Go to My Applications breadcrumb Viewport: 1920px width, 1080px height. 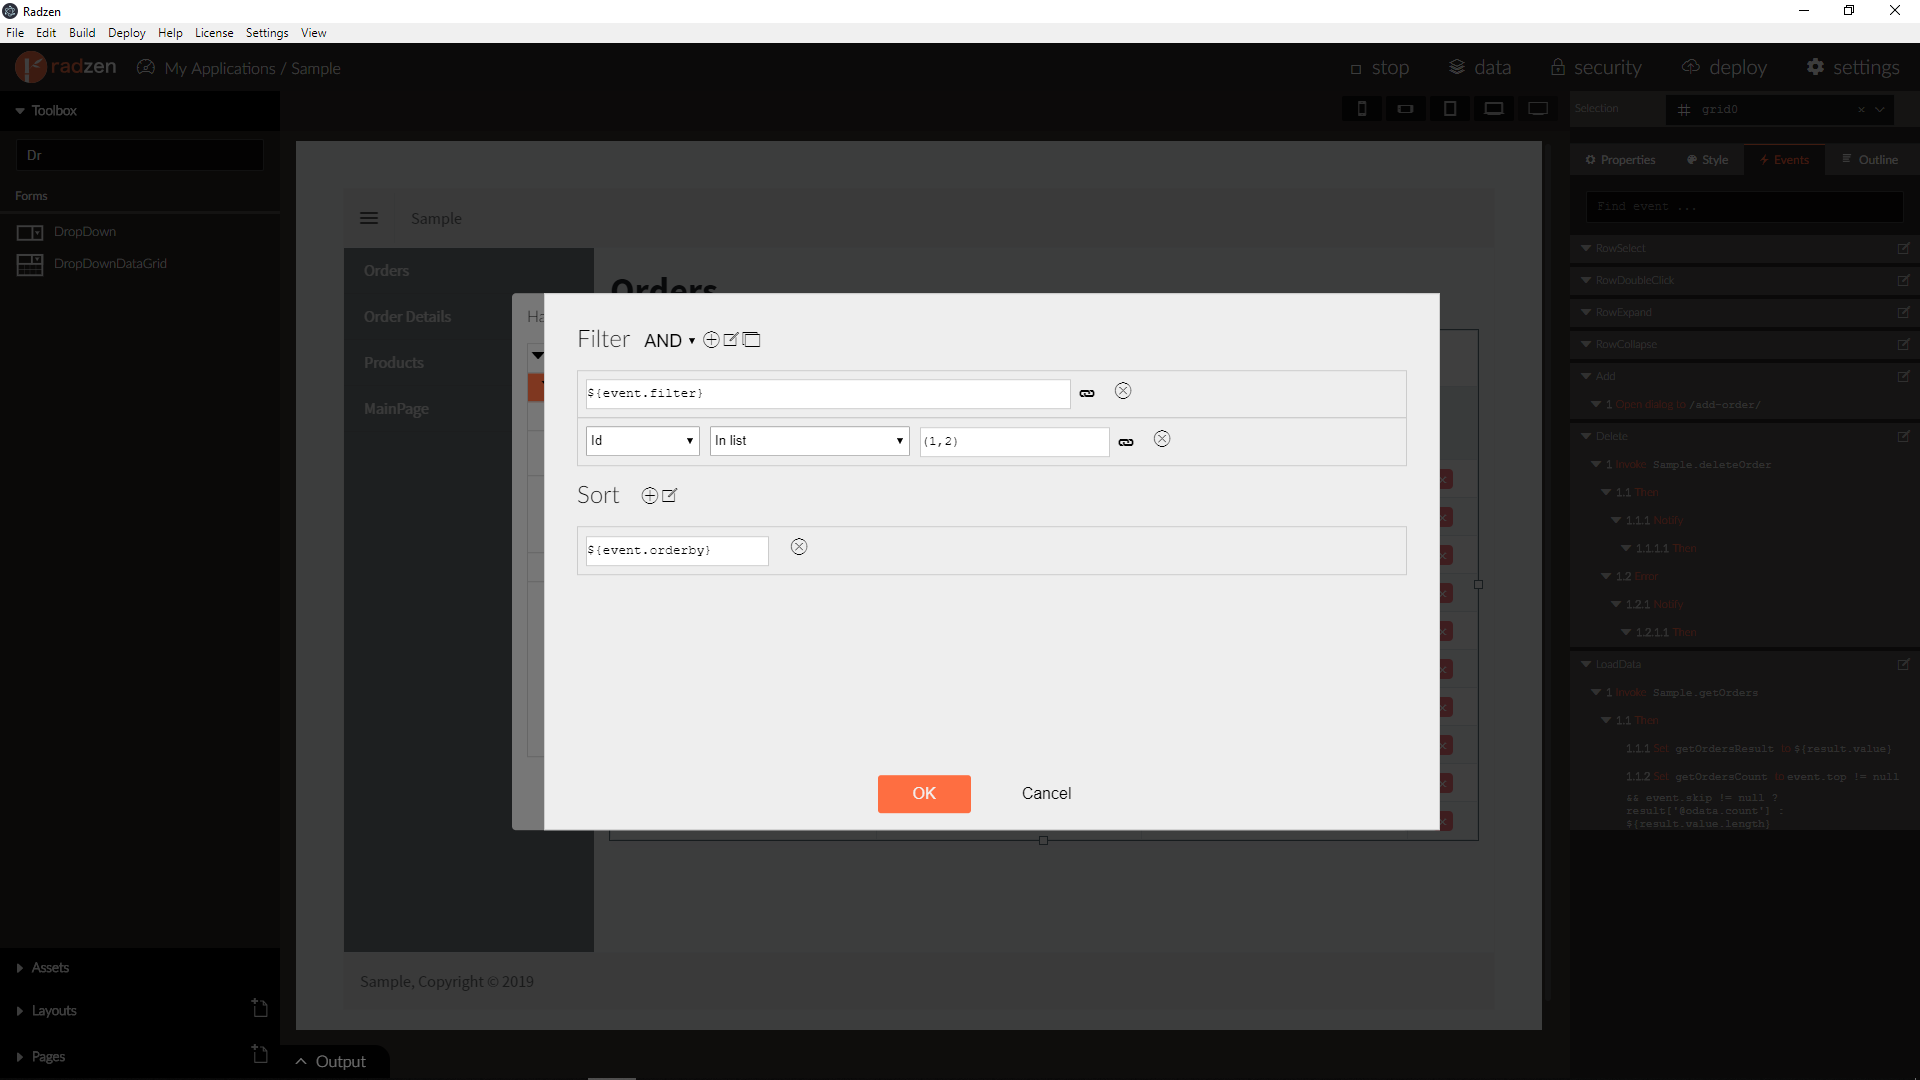tap(220, 69)
